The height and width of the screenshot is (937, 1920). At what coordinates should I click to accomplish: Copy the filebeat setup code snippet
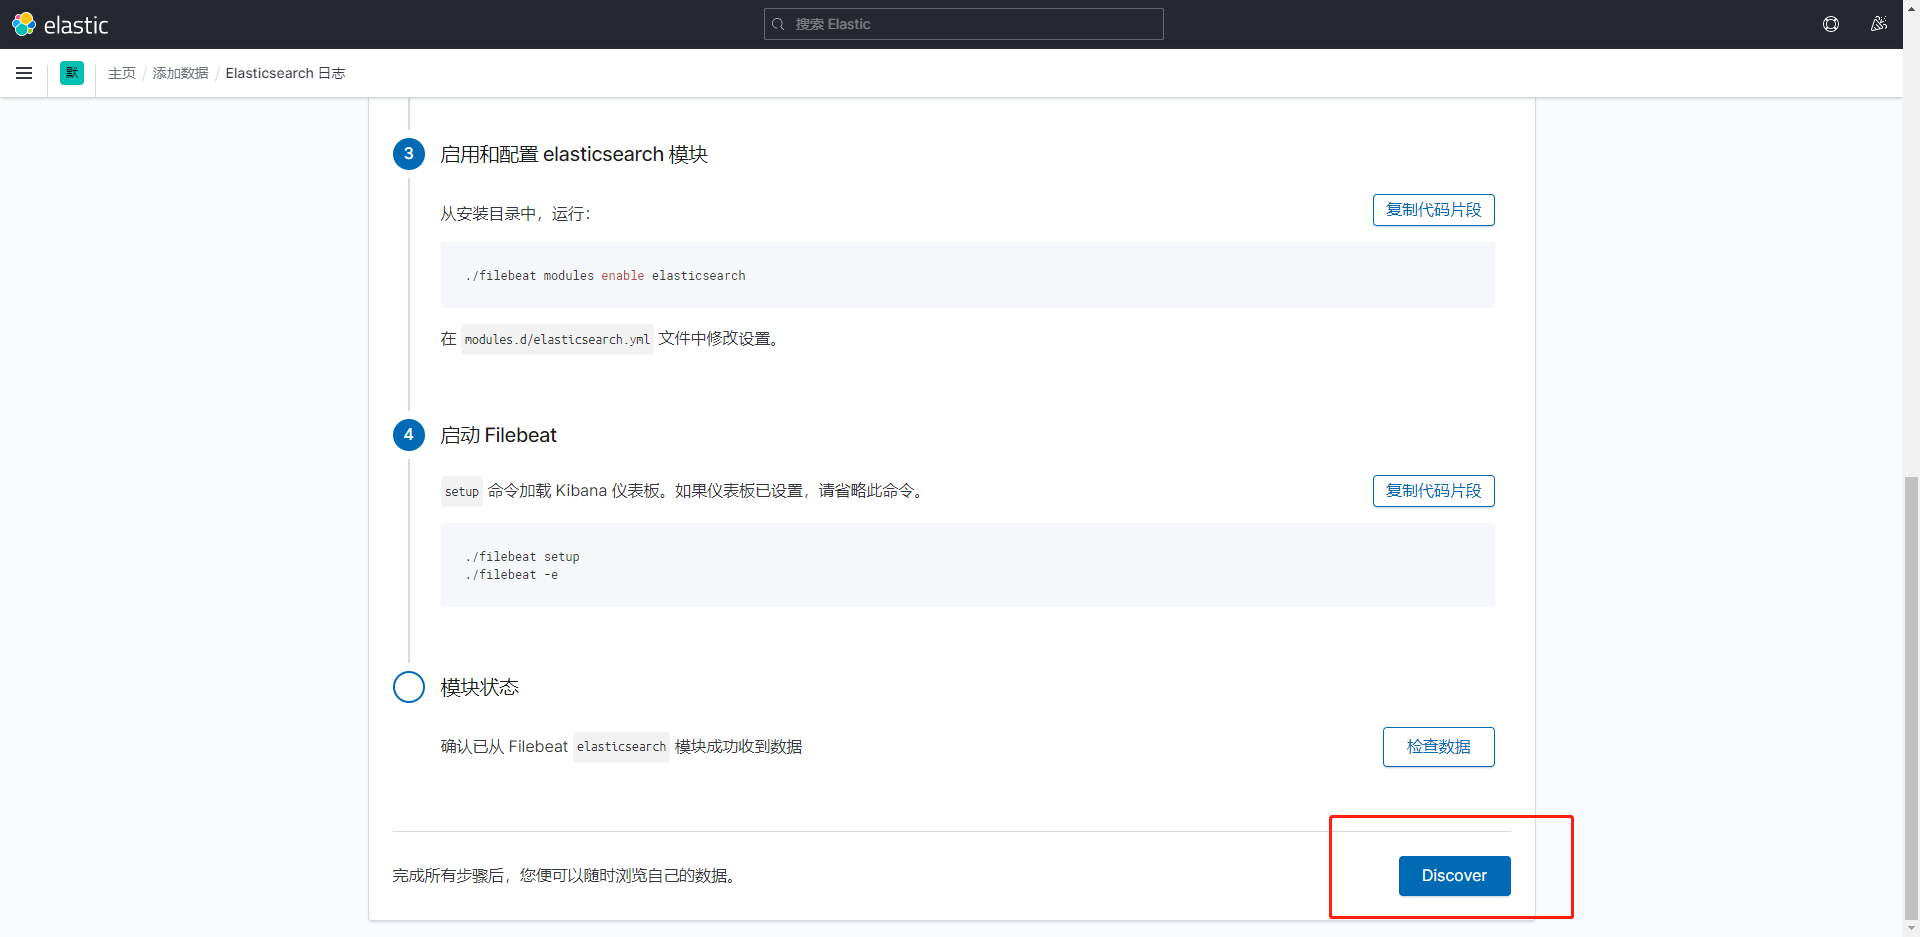click(x=1433, y=491)
